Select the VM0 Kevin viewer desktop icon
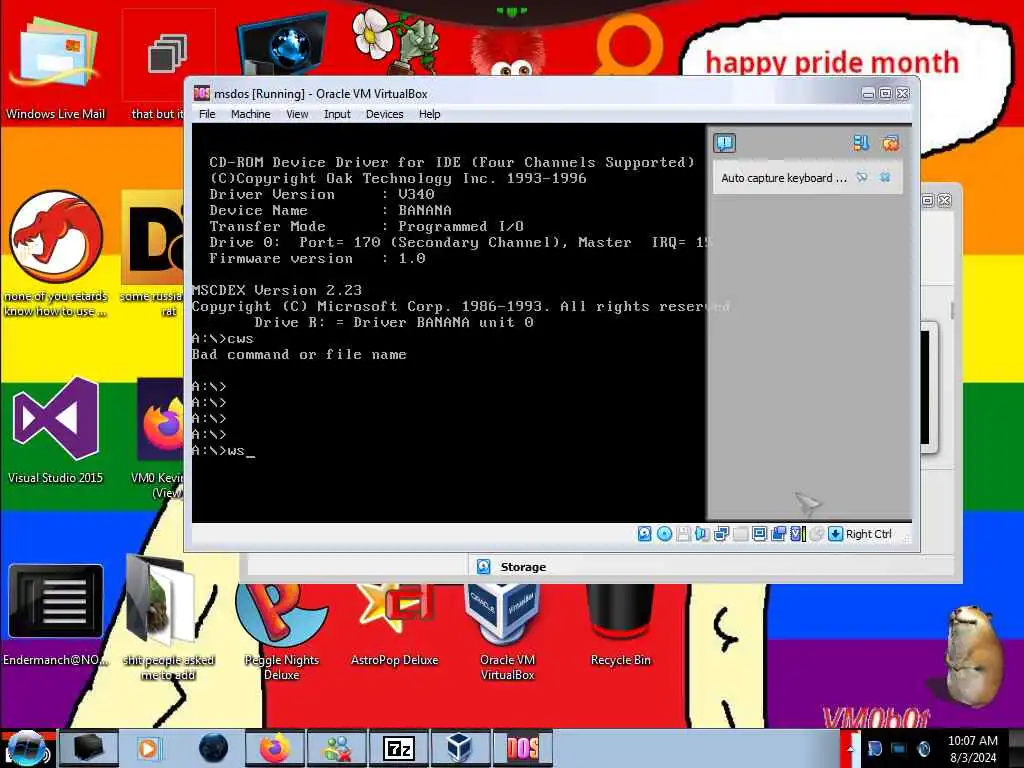This screenshot has width=1024, height=768. (159, 439)
